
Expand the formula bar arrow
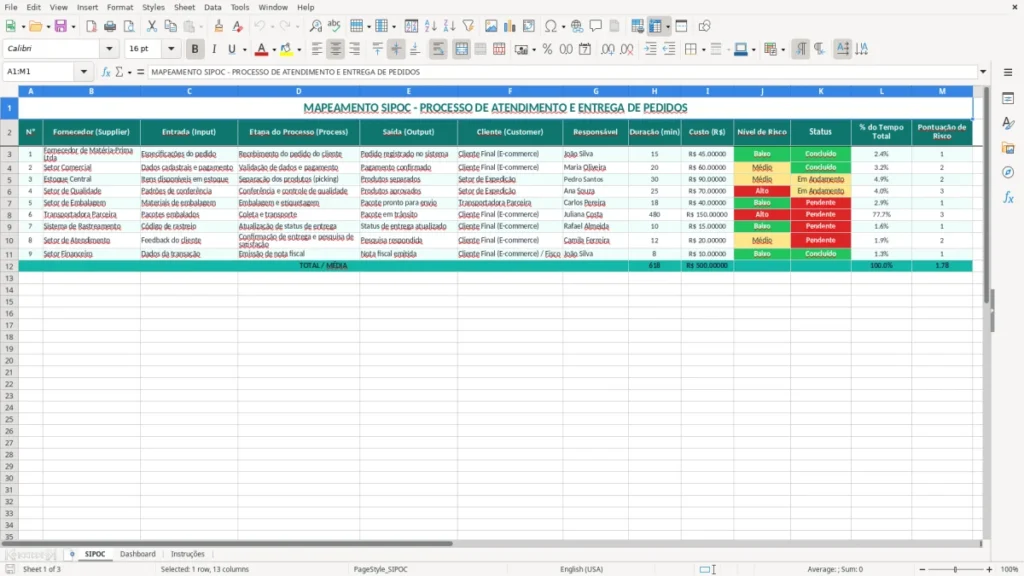coord(983,72)
